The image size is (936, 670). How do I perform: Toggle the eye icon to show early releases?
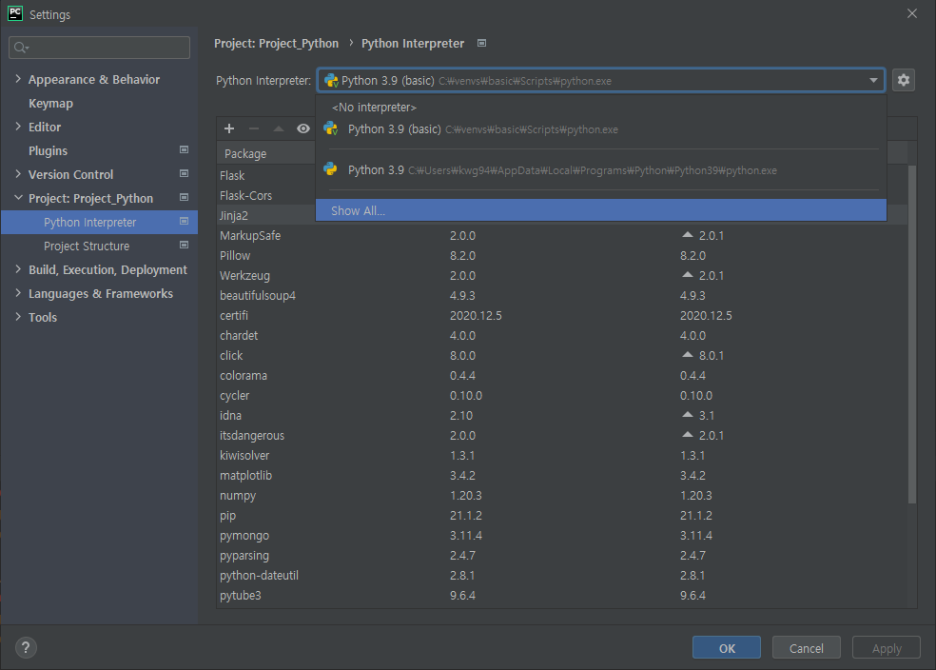303,128
